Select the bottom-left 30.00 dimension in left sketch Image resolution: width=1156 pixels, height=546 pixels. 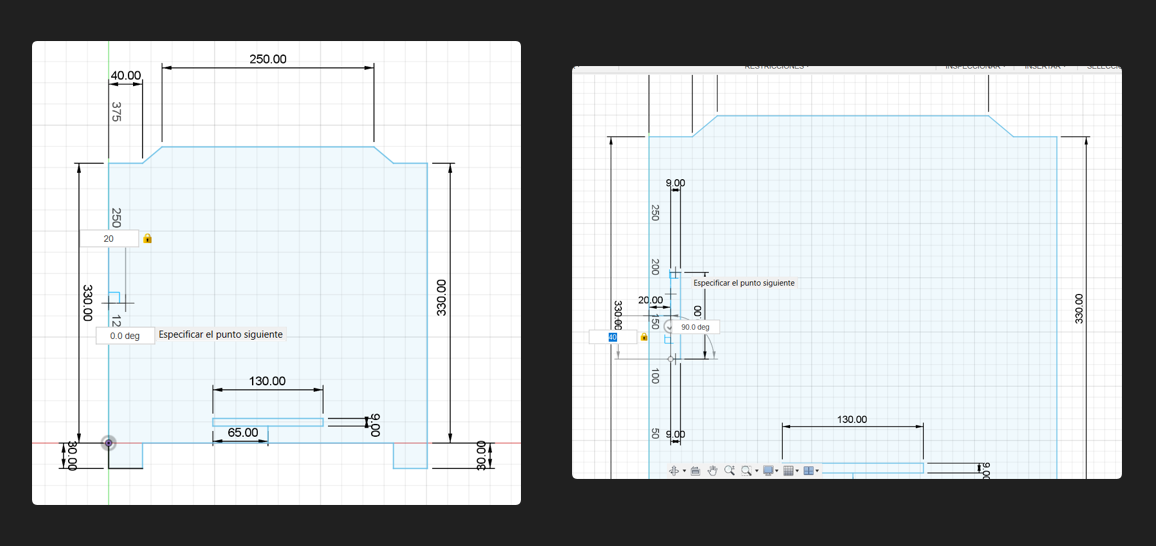coord(72,456)
